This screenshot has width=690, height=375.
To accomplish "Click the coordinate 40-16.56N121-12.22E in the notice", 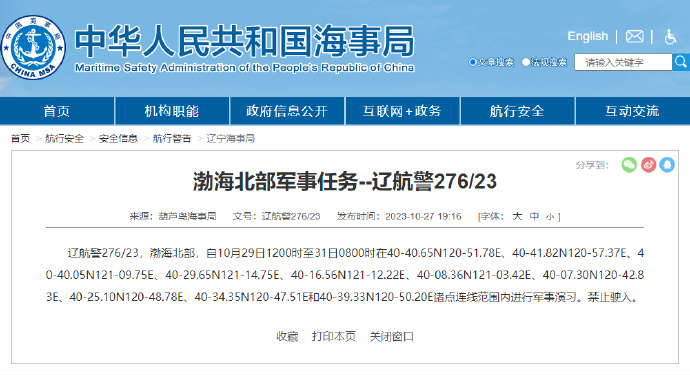I will point(348,275).
